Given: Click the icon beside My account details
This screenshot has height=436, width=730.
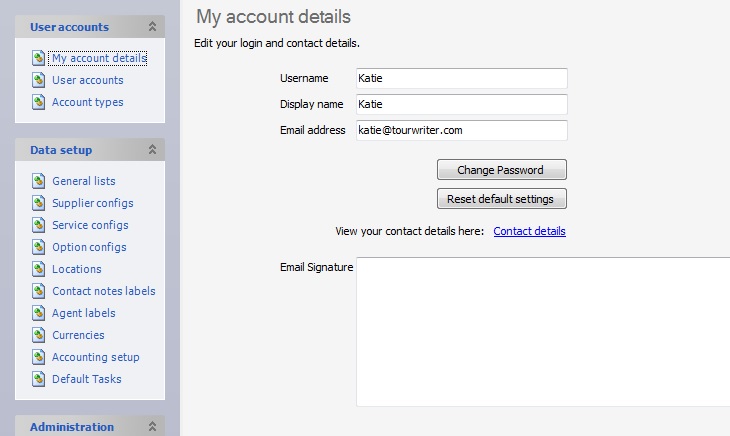Looking at the screenshot, I should 39,58.
